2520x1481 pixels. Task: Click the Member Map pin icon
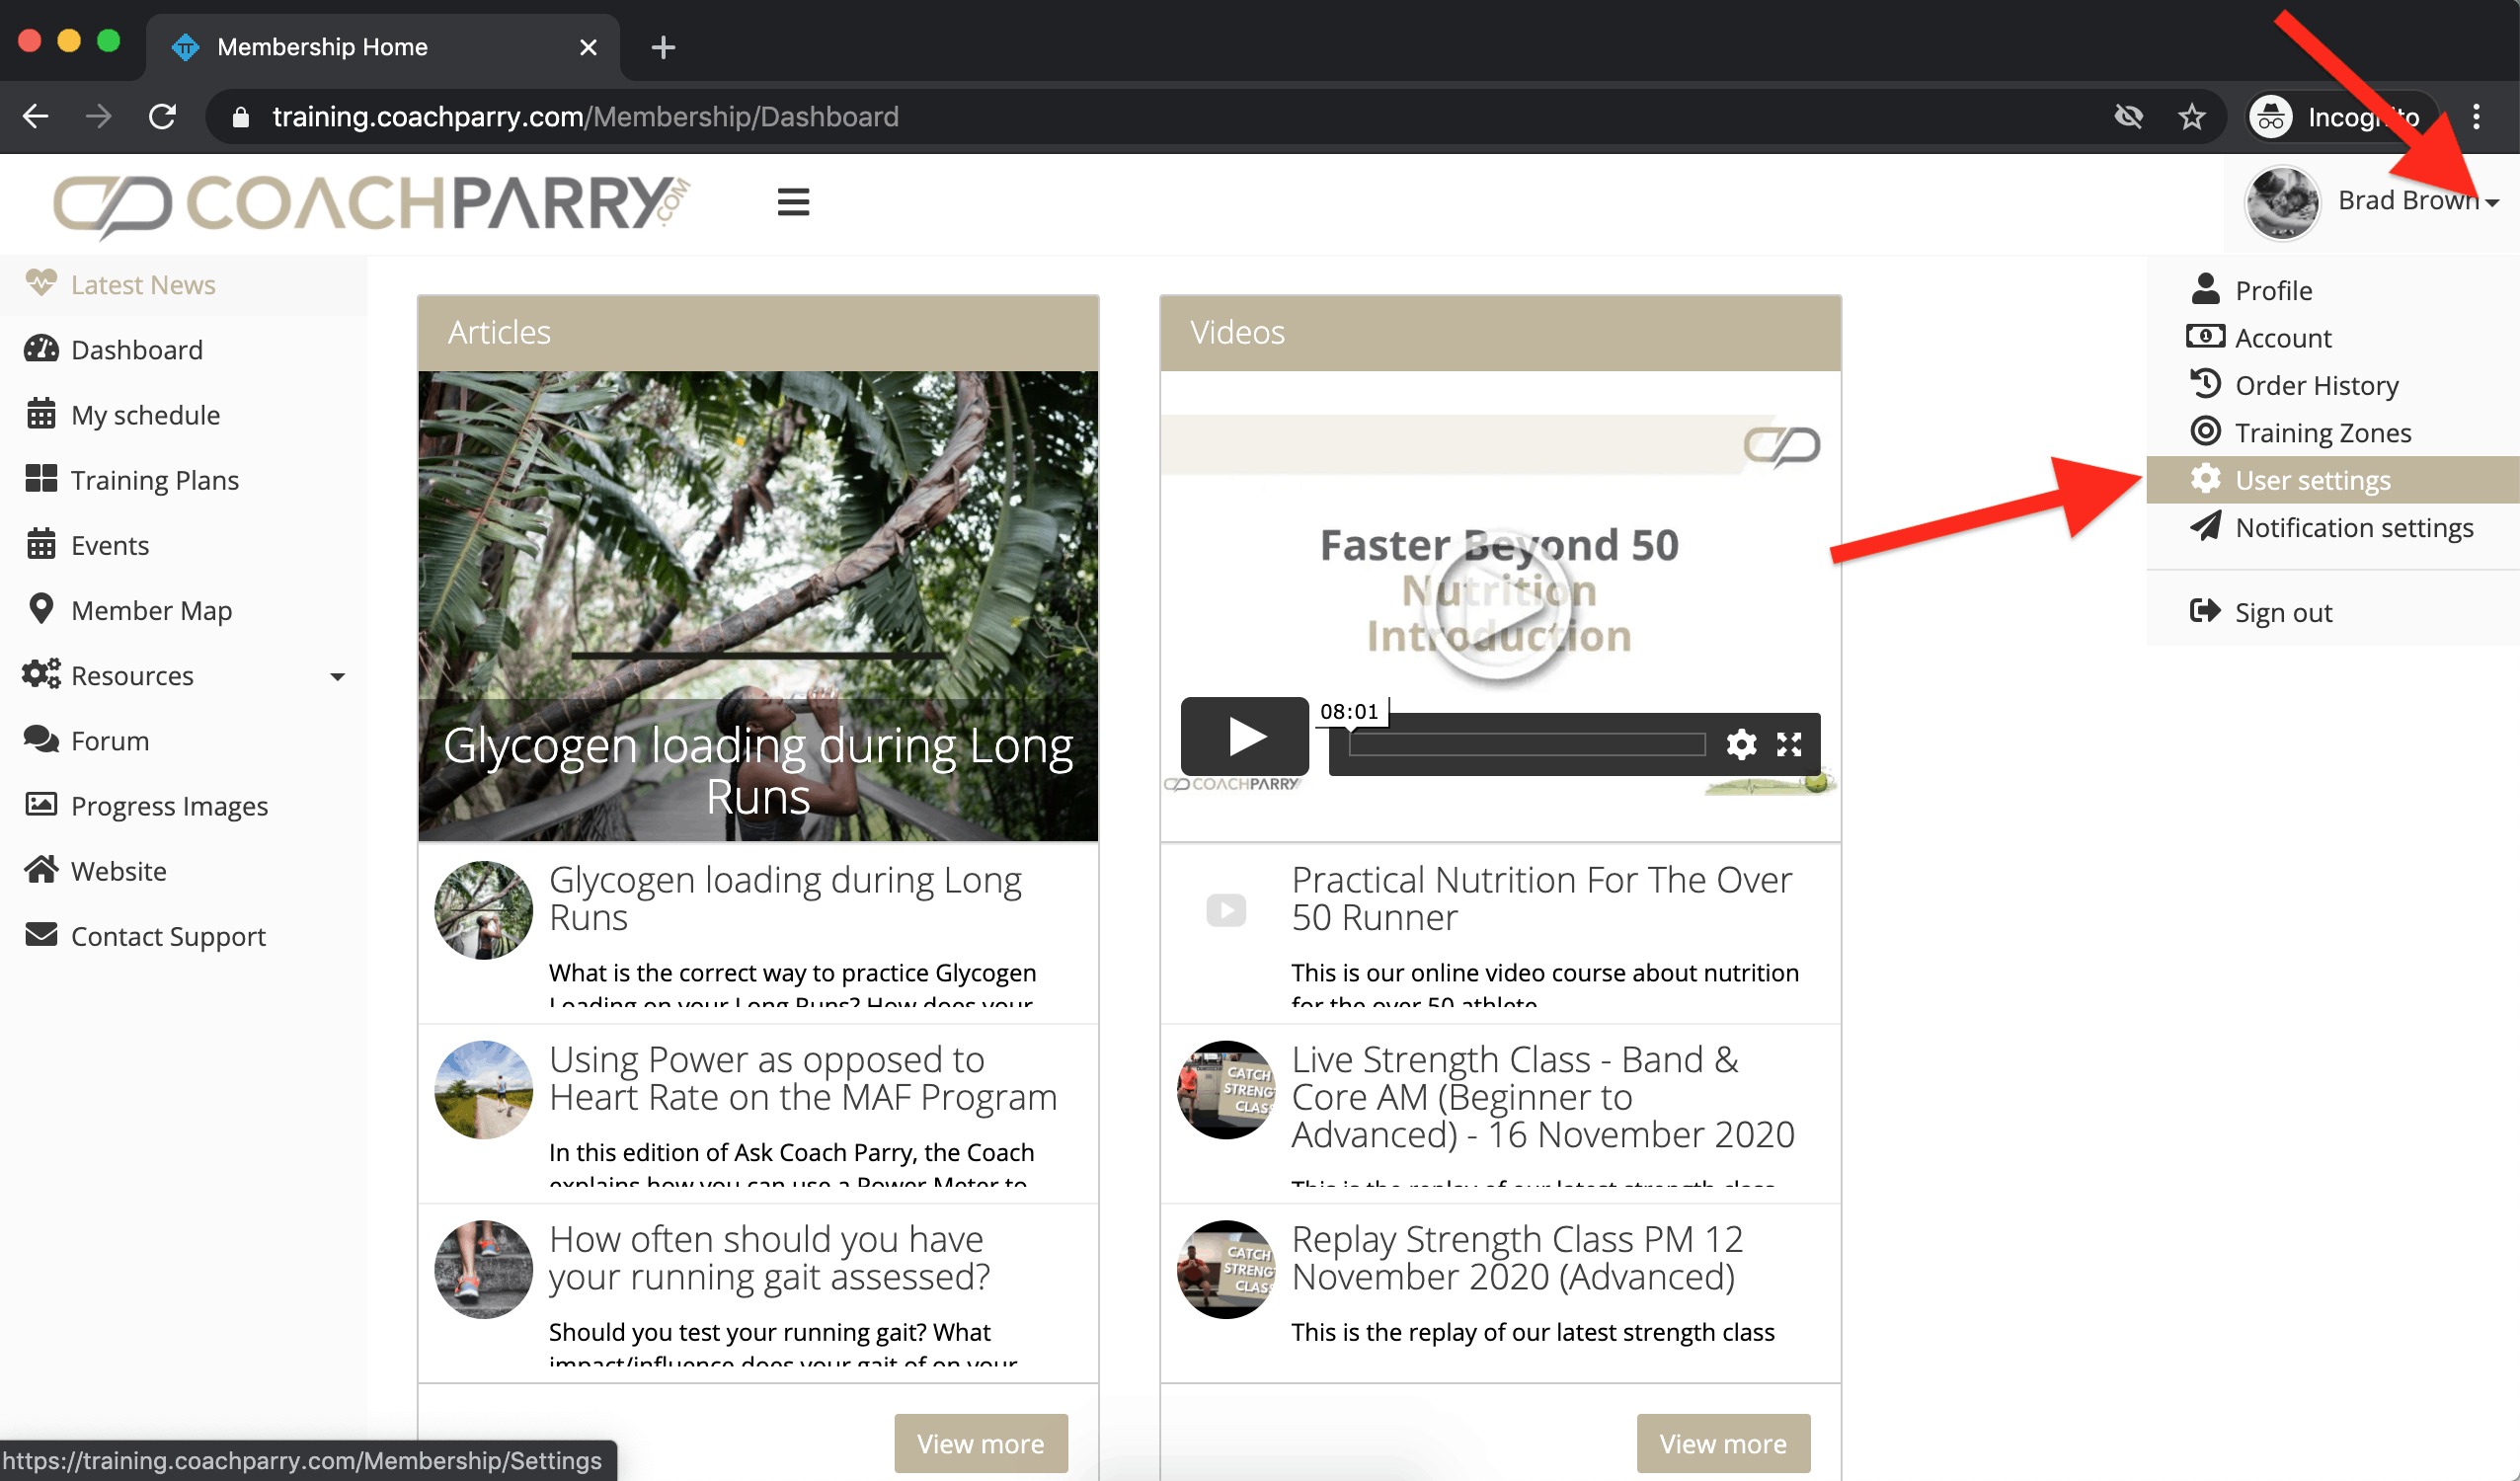(x=41, y=609)
